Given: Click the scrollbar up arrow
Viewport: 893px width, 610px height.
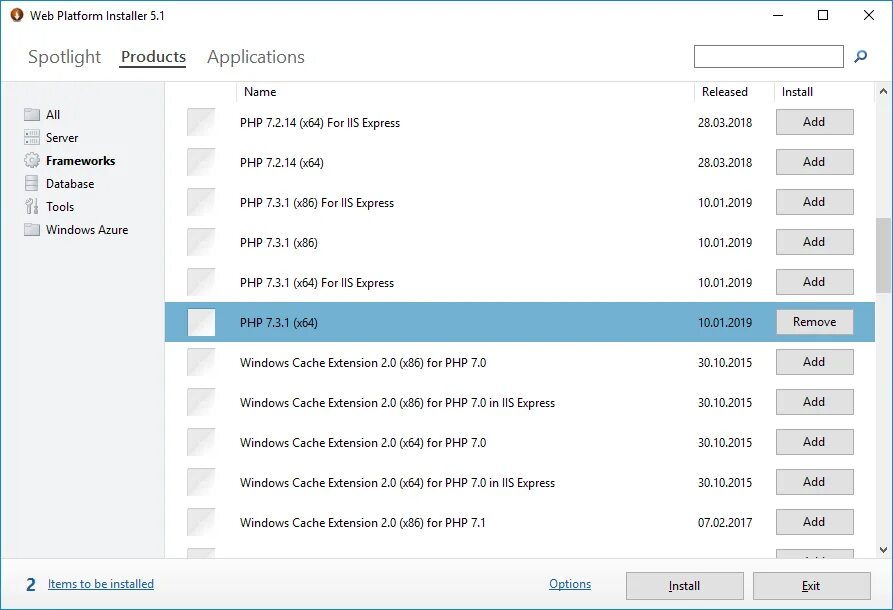Looking at the screenshot, I should coord(883,91).
